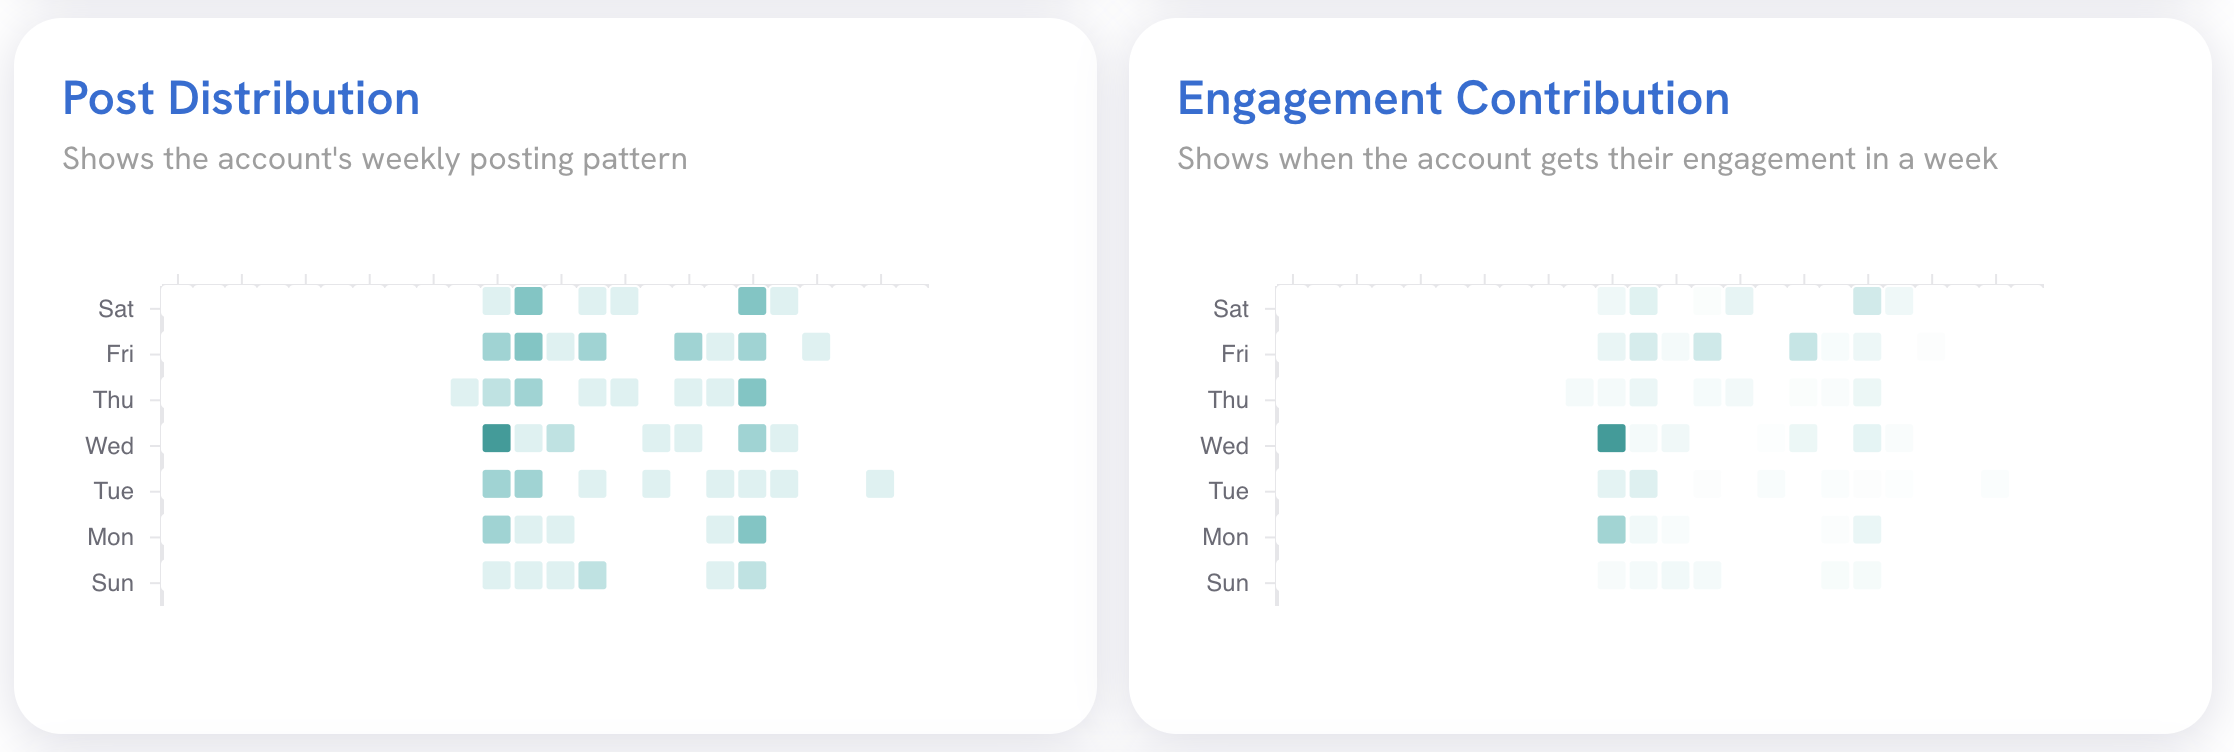Select leftmost Thu cell in Post Distribution
Screen dimensions: 2234x752
tap(464, 392)
